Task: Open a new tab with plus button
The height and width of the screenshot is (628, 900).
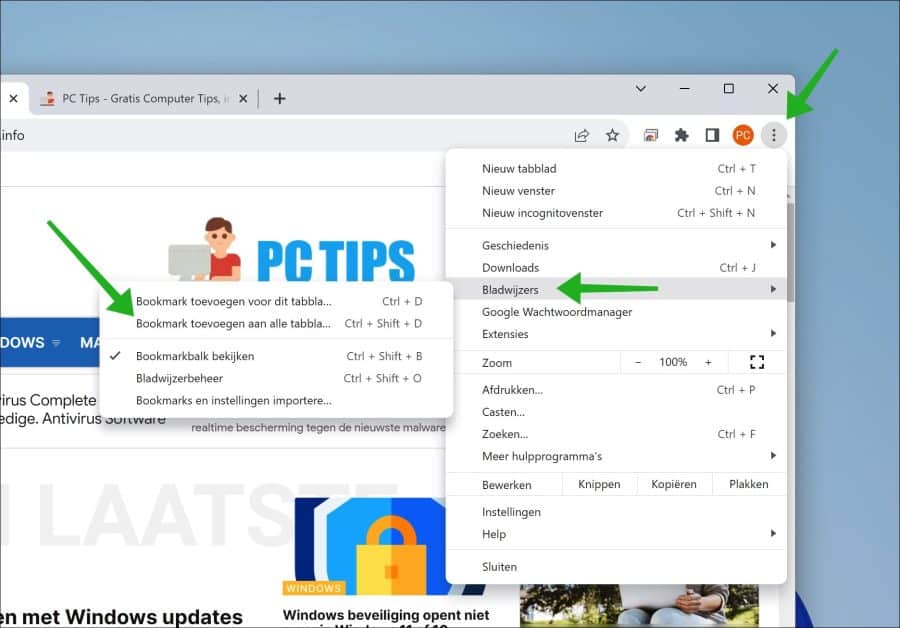Action: click(280, 99)
